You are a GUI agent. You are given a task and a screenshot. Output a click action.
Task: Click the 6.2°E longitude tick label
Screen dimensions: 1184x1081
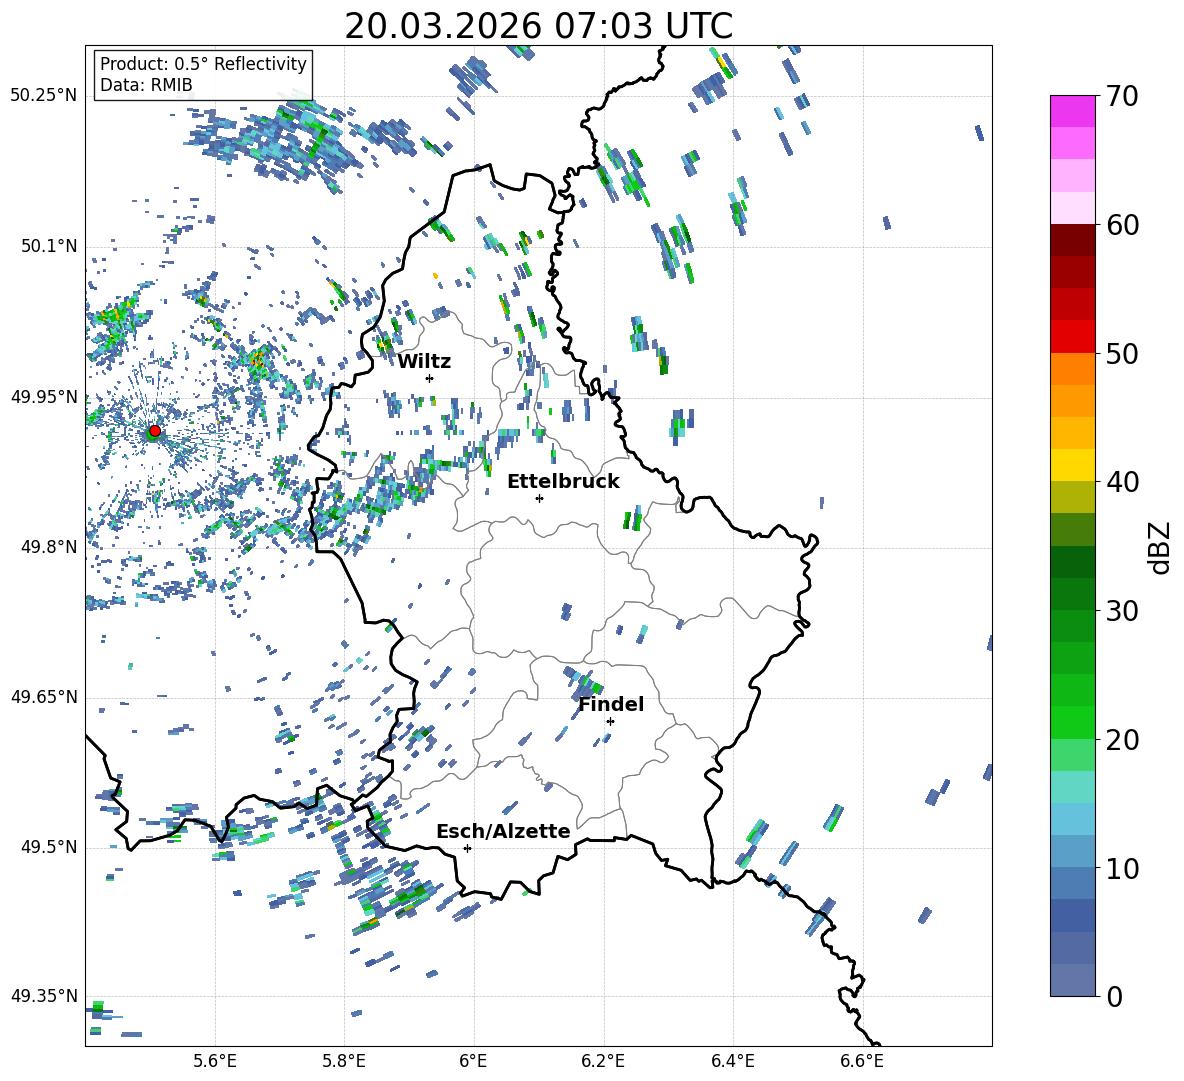click(604, 1060)
